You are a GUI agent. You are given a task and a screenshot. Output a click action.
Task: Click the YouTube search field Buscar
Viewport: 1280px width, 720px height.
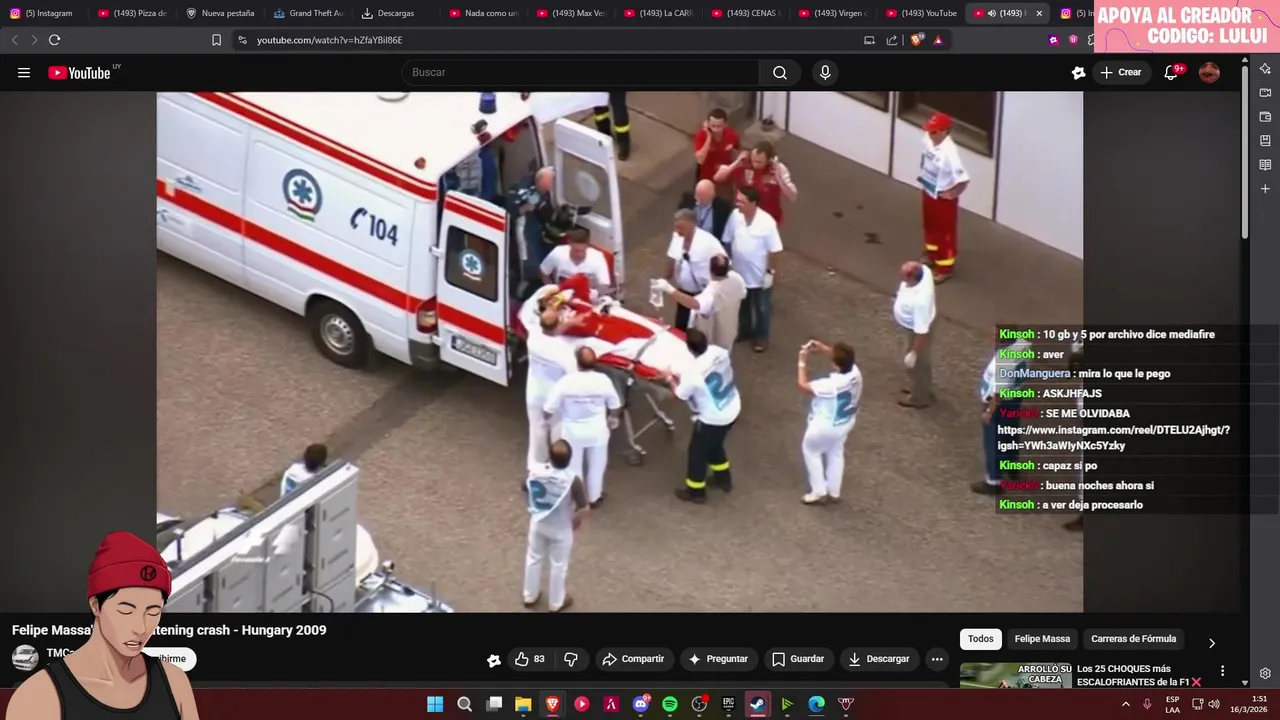coord(580,72)
